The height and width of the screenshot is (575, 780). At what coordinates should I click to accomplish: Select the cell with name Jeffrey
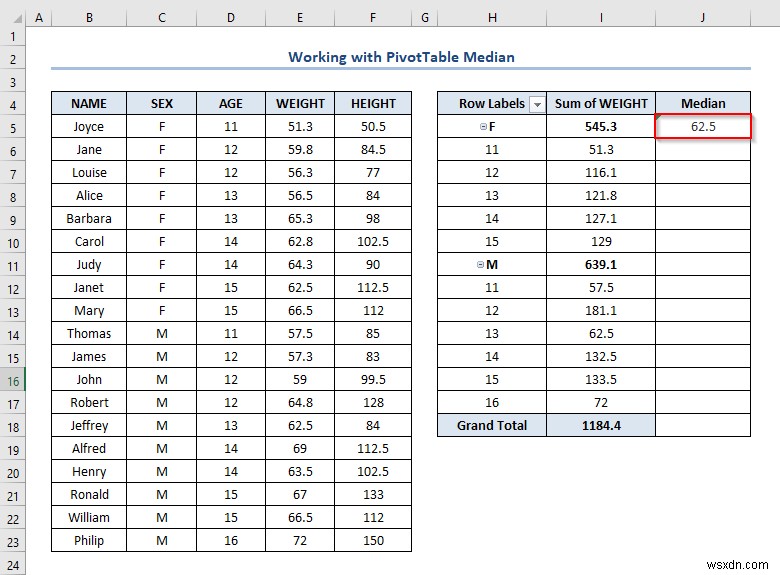pos(89,425)
